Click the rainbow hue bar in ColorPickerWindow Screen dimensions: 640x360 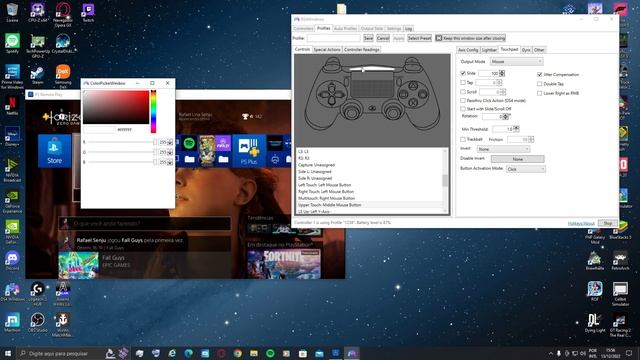point(153,111)
